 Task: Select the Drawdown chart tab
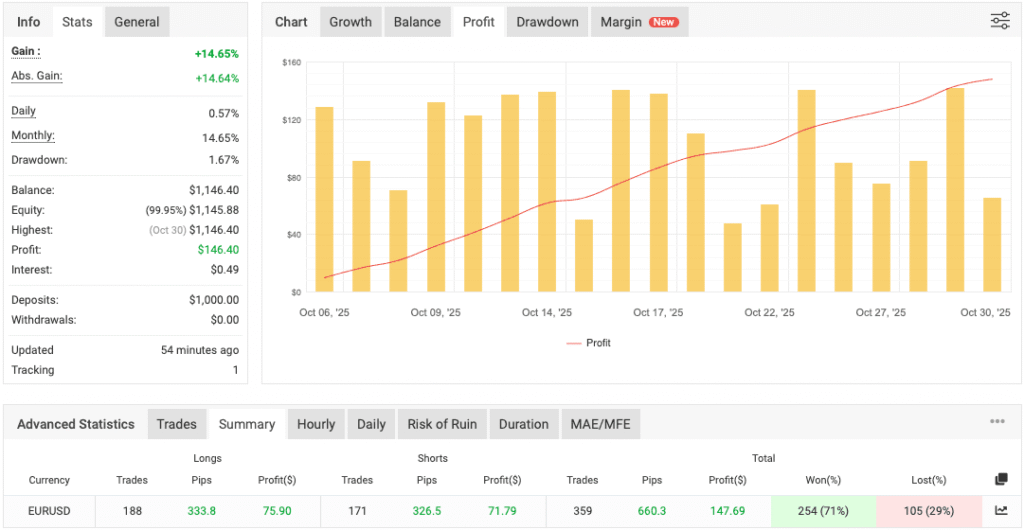point(547,22)
